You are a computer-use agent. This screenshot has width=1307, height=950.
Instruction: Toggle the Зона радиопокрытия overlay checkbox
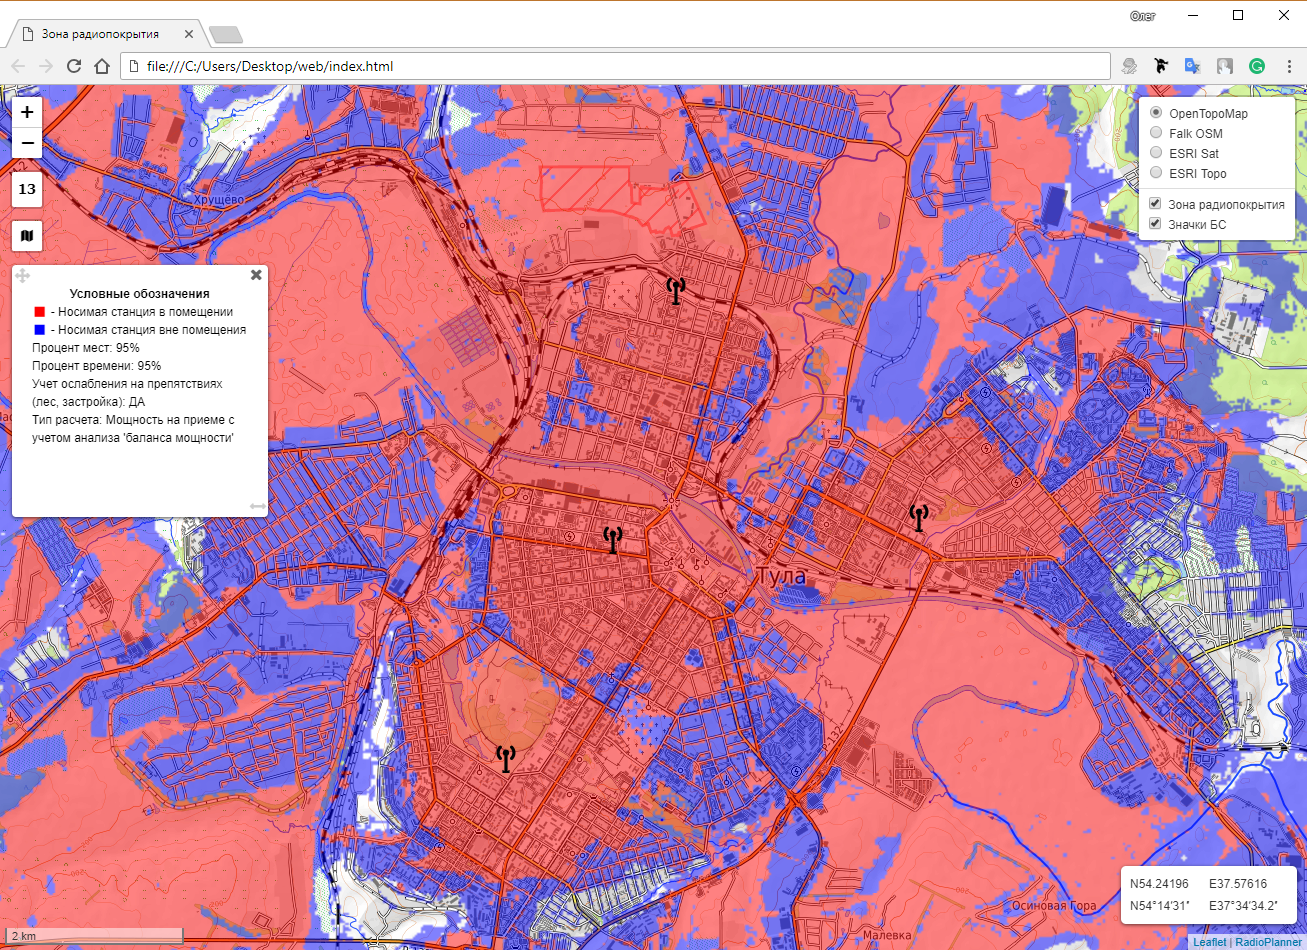click(1155, 204)
